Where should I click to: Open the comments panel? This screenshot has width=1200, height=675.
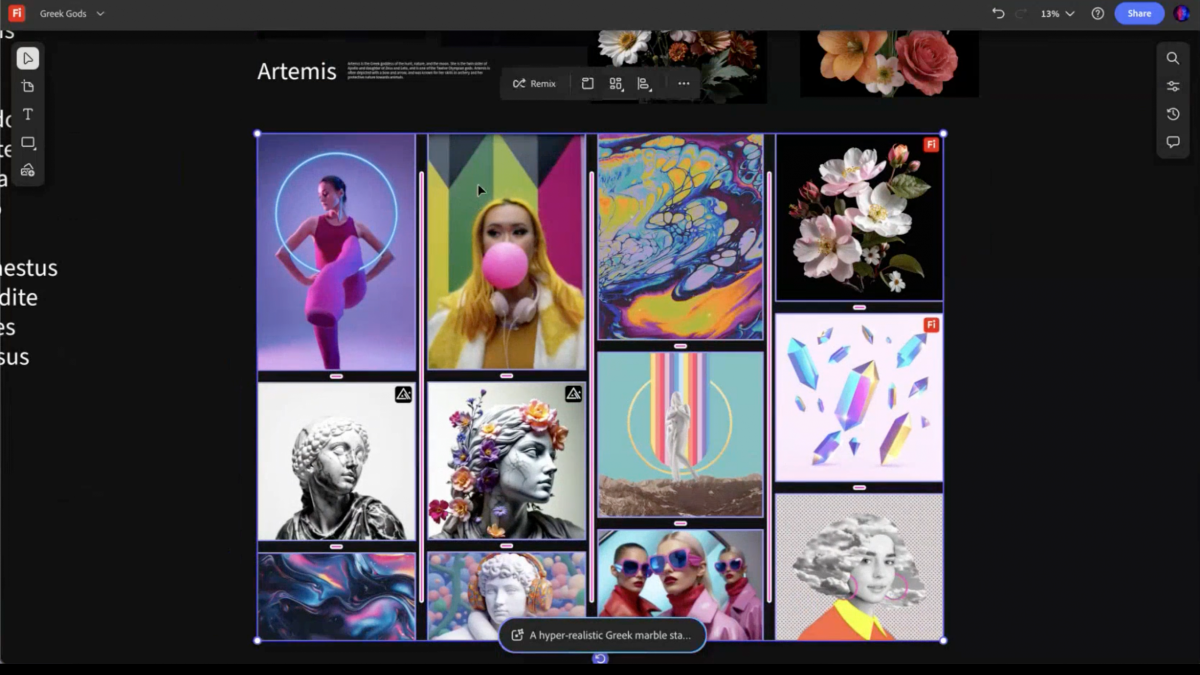click(x=1173, y=143)
